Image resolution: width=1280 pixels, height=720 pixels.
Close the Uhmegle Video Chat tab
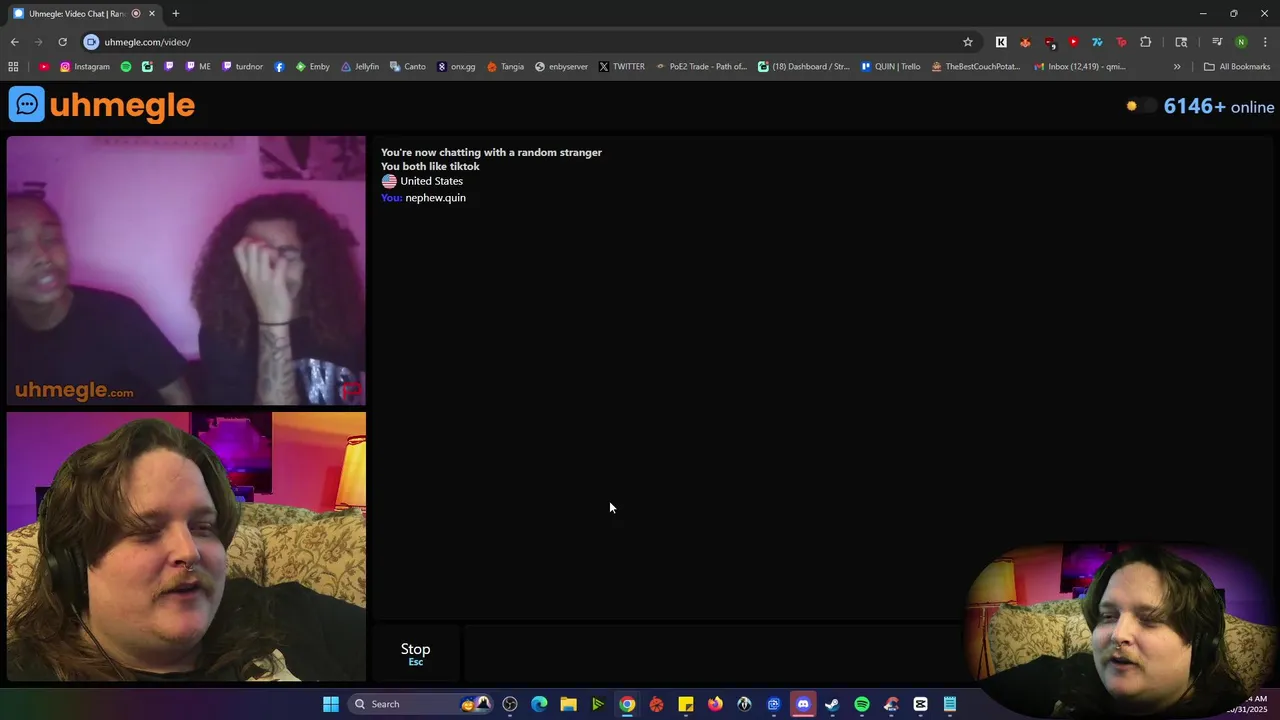[x=152, y=14]
